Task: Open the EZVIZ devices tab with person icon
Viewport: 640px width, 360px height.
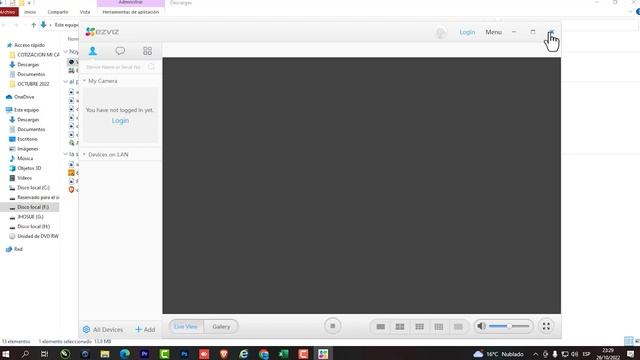Action: [93, 51]
